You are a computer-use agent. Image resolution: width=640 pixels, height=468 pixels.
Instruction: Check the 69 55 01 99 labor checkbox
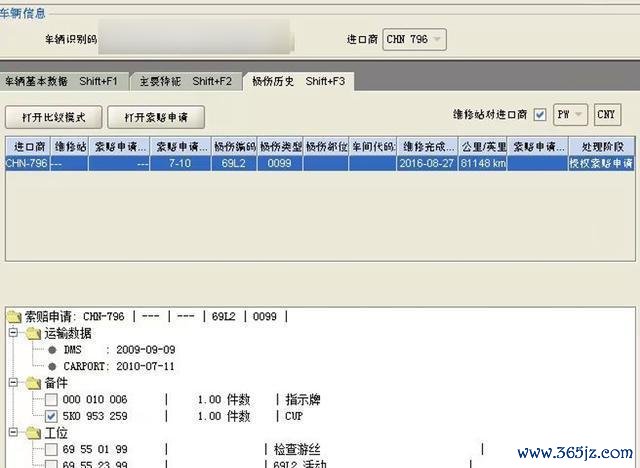[x=52, y=448]
